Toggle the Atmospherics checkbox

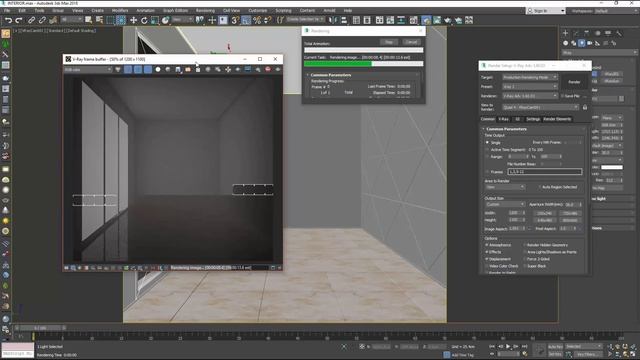(487, 245)
